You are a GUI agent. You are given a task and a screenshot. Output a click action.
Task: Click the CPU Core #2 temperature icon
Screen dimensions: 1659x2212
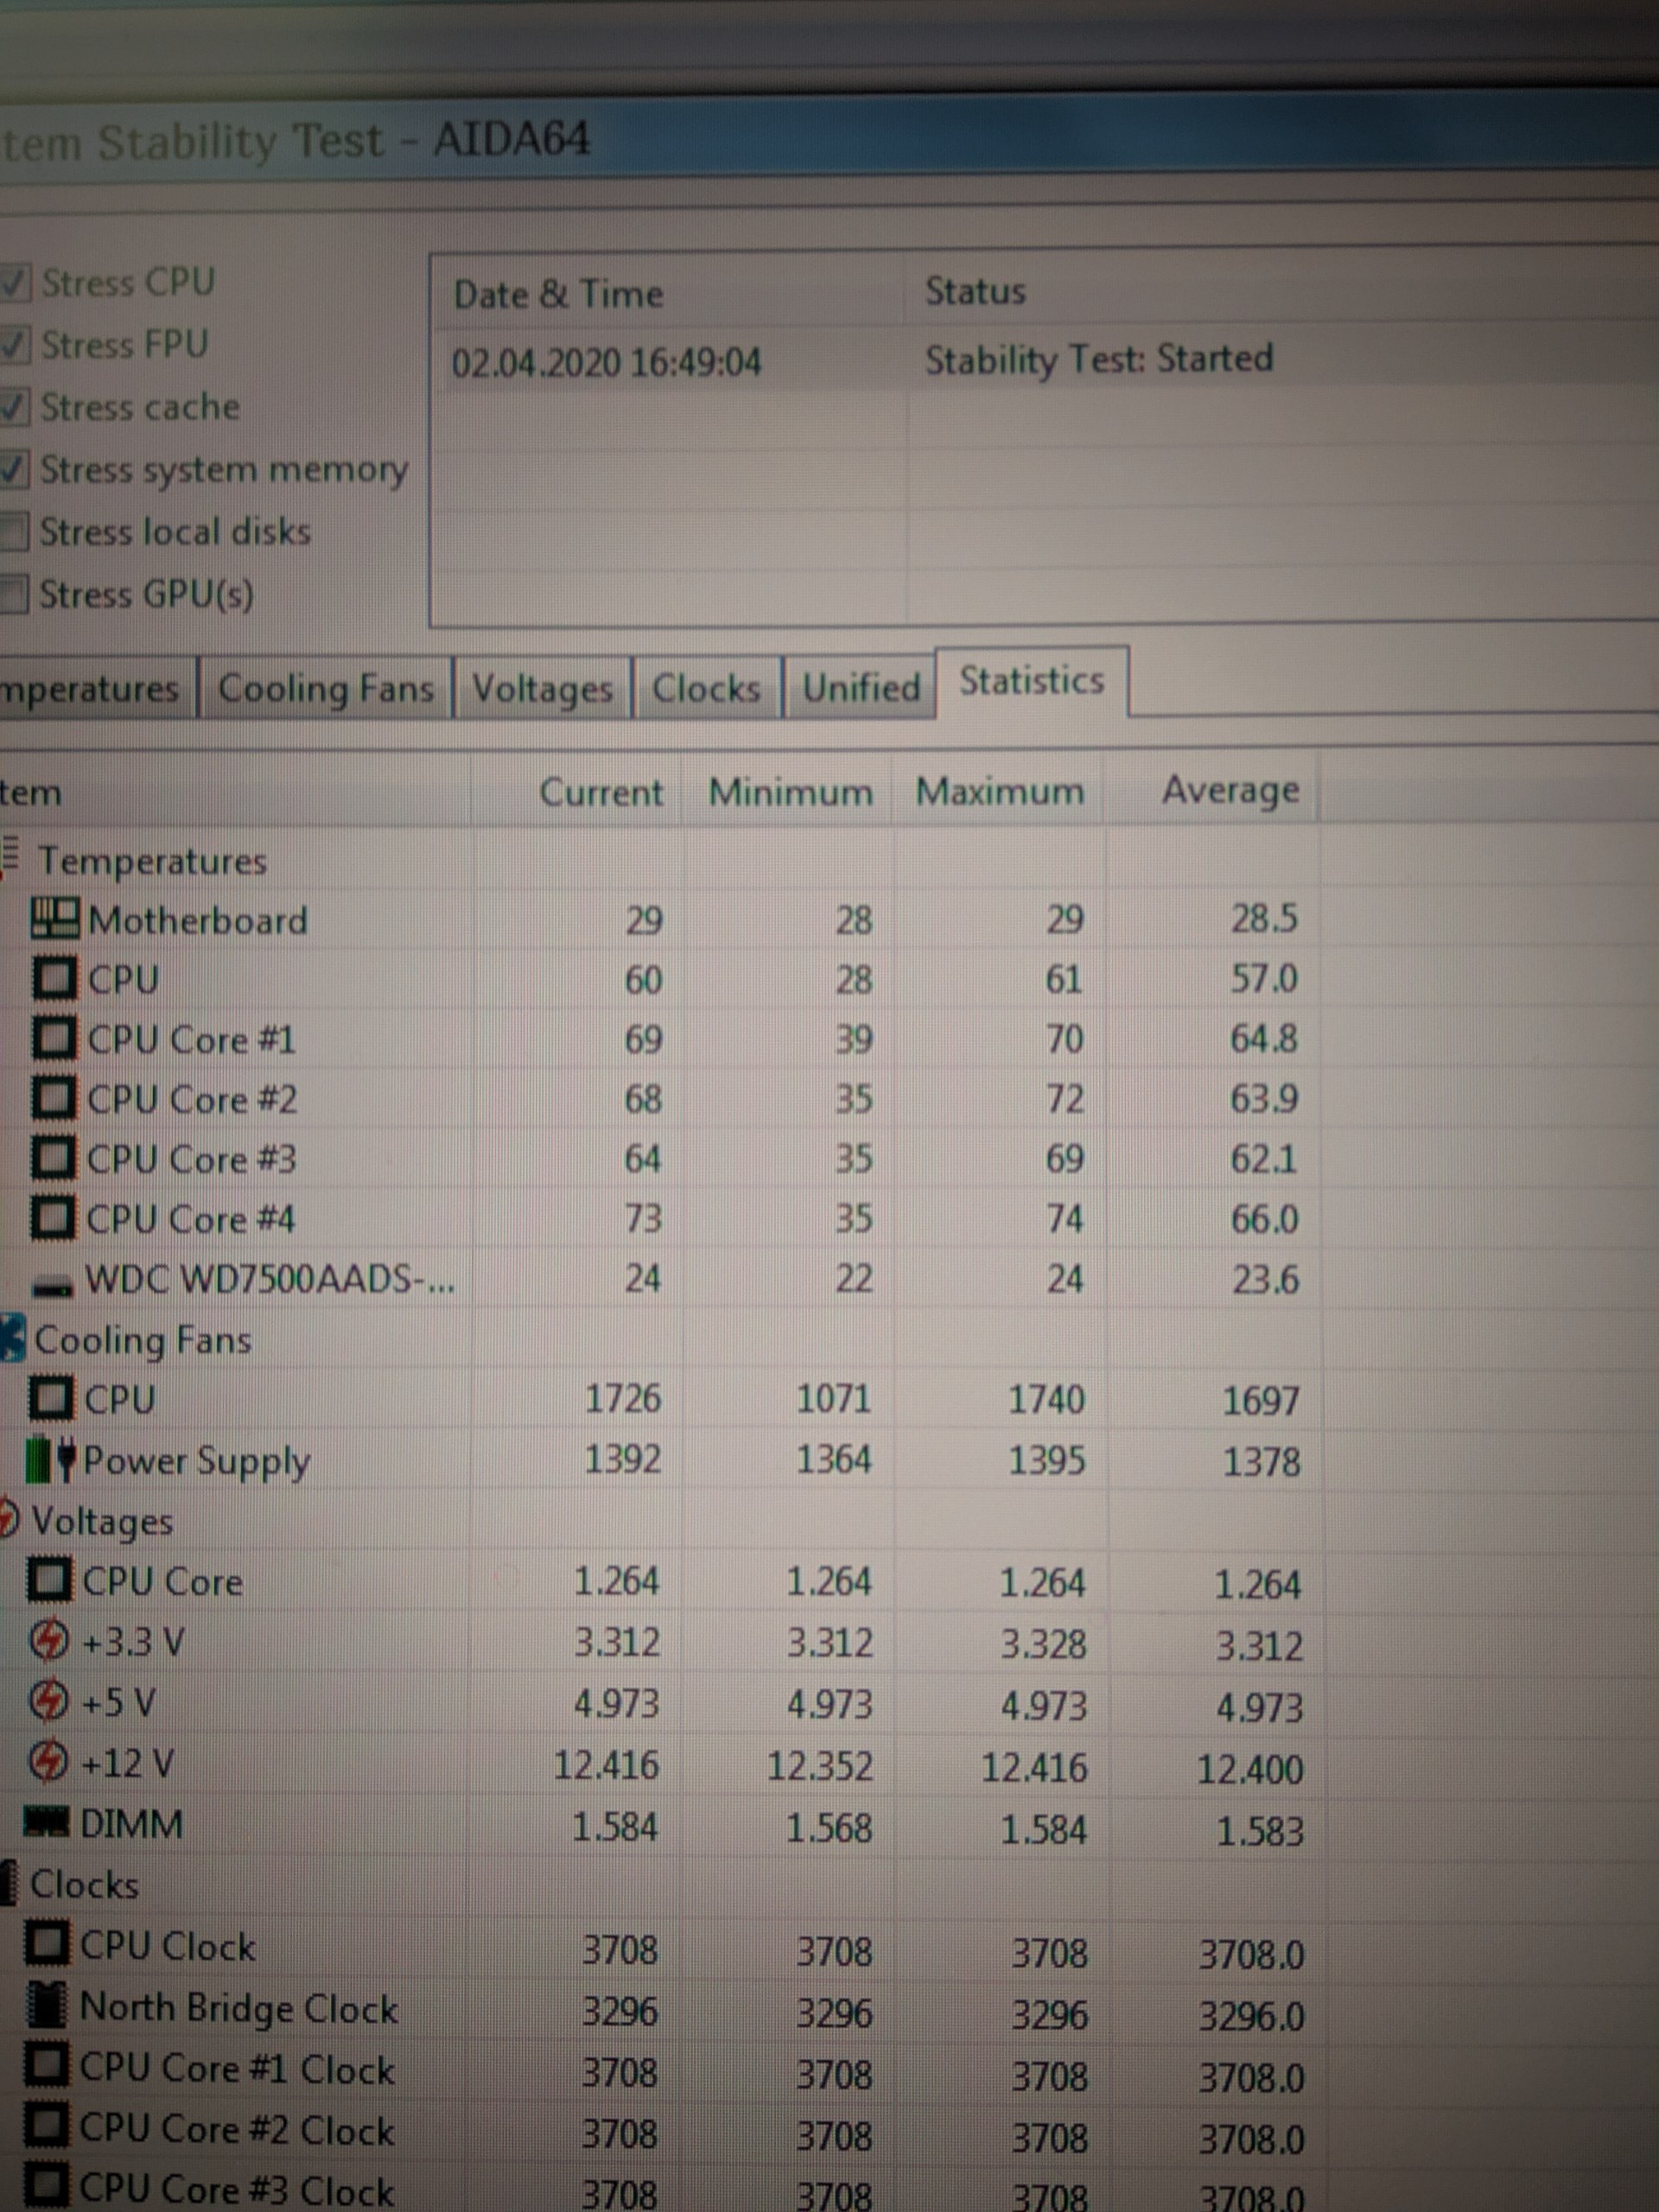(53, 1098)
